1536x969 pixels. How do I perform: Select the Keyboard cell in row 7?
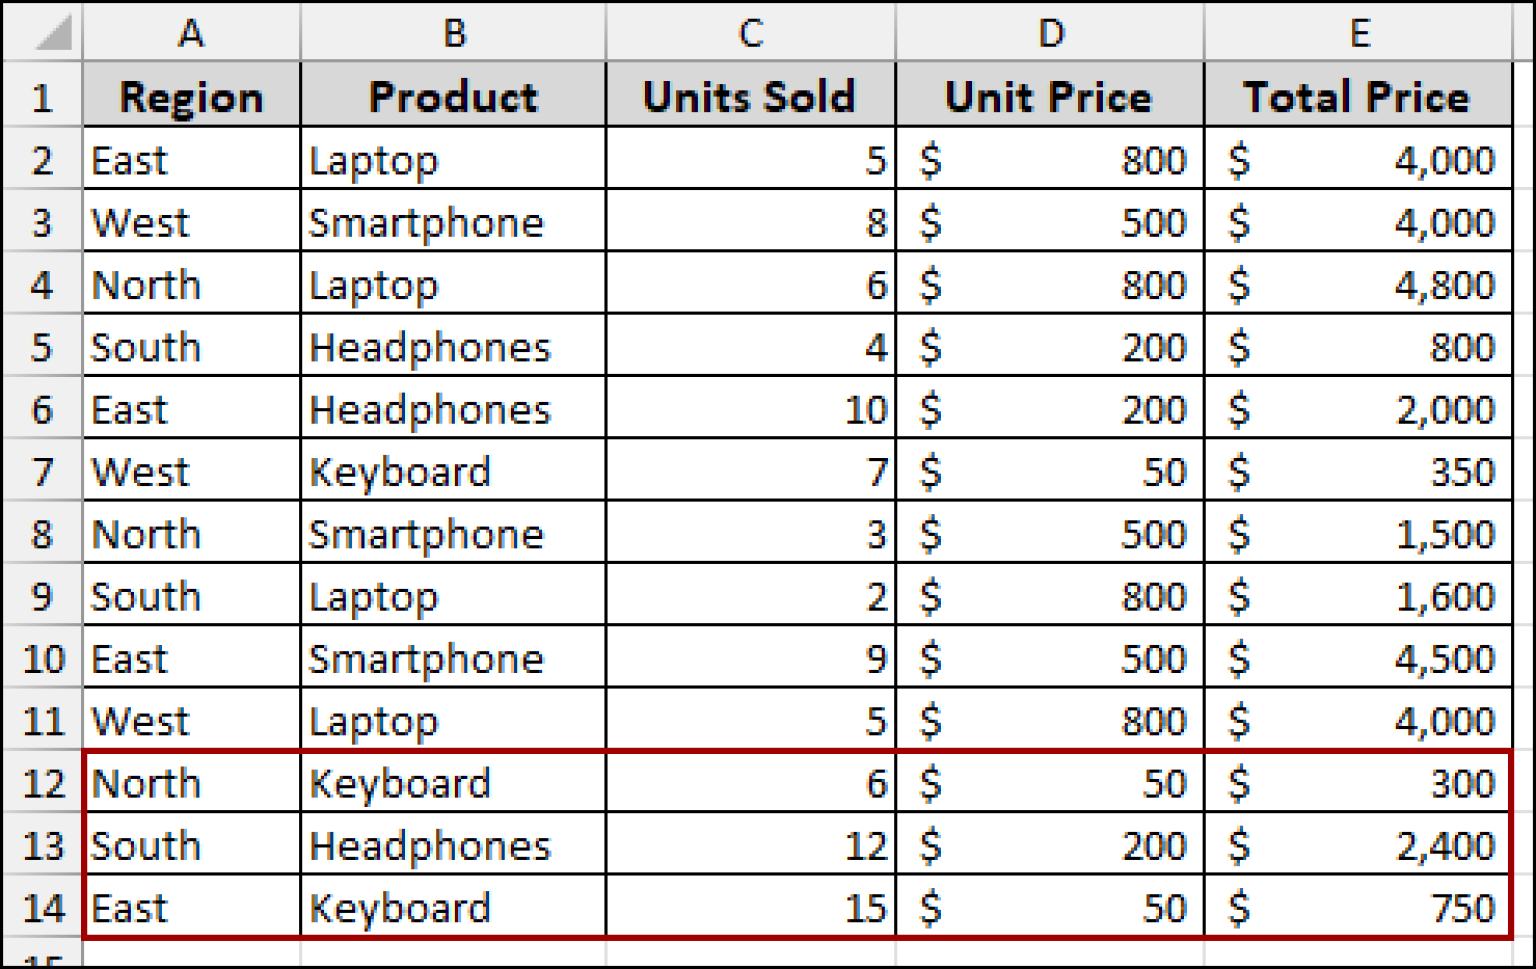point(452,470)
